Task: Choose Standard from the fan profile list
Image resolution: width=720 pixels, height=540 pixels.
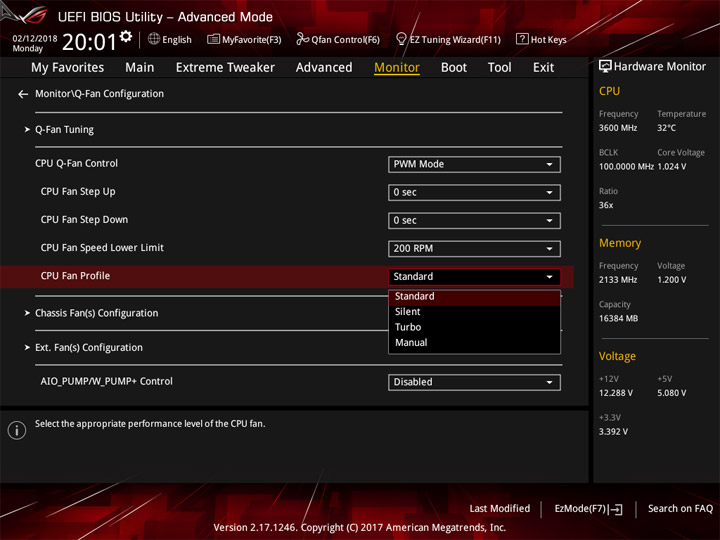Action: click(474, 297)
